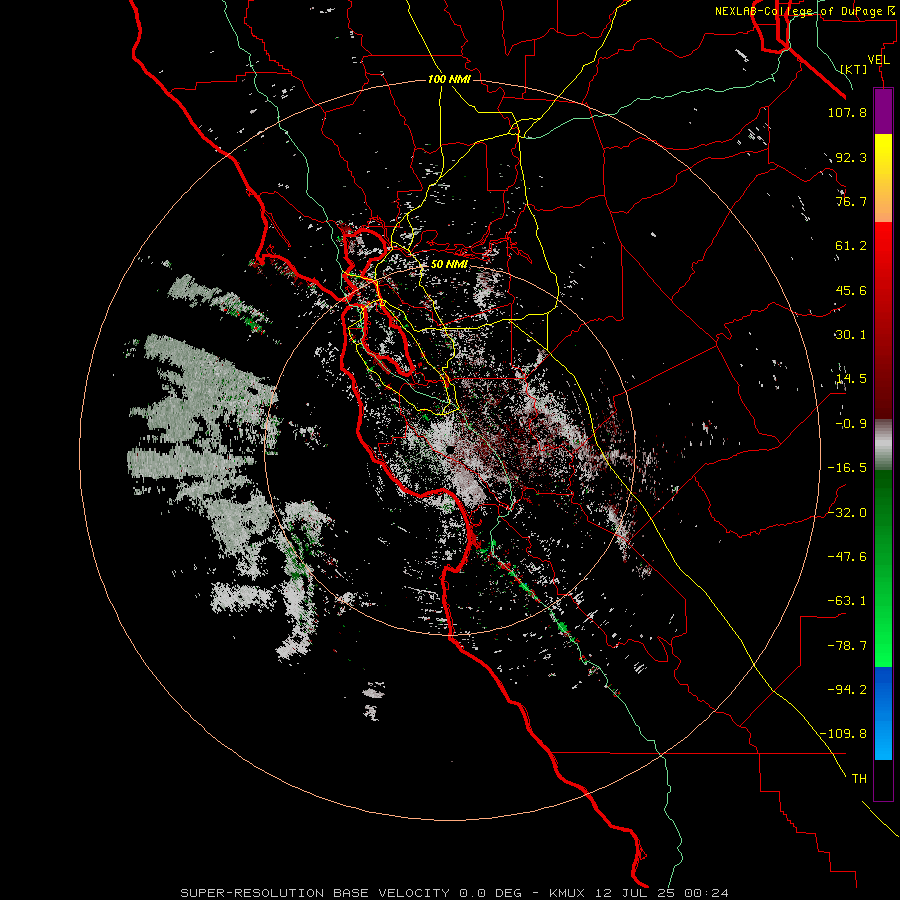
Task: Pick the black TH segment of the color bar
Action: (x=883, y=780)
